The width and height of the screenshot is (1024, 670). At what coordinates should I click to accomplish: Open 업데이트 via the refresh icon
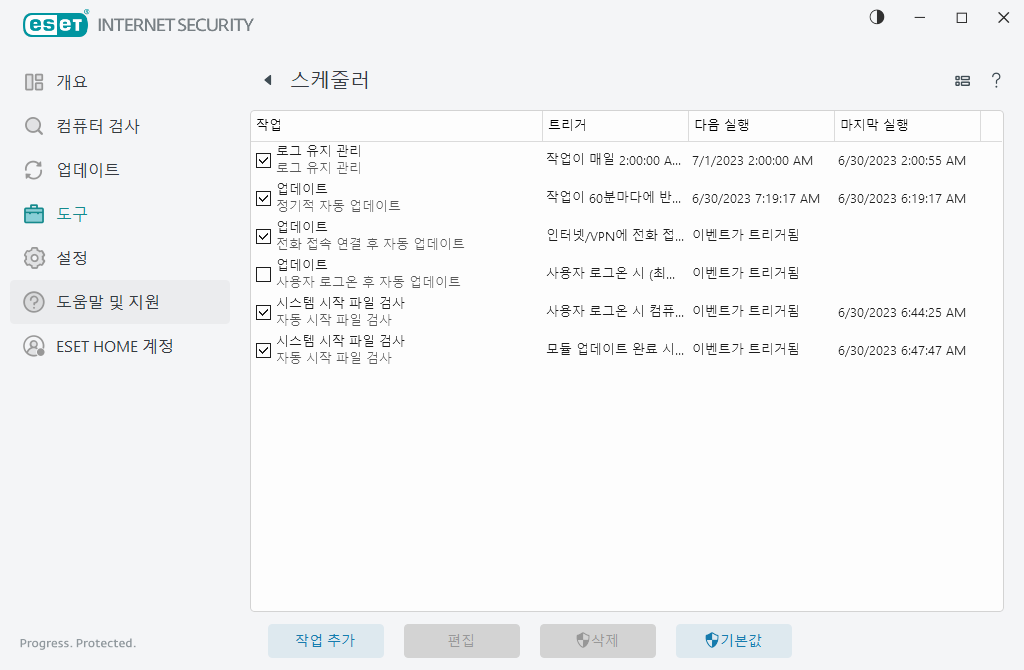coord(33,170)
